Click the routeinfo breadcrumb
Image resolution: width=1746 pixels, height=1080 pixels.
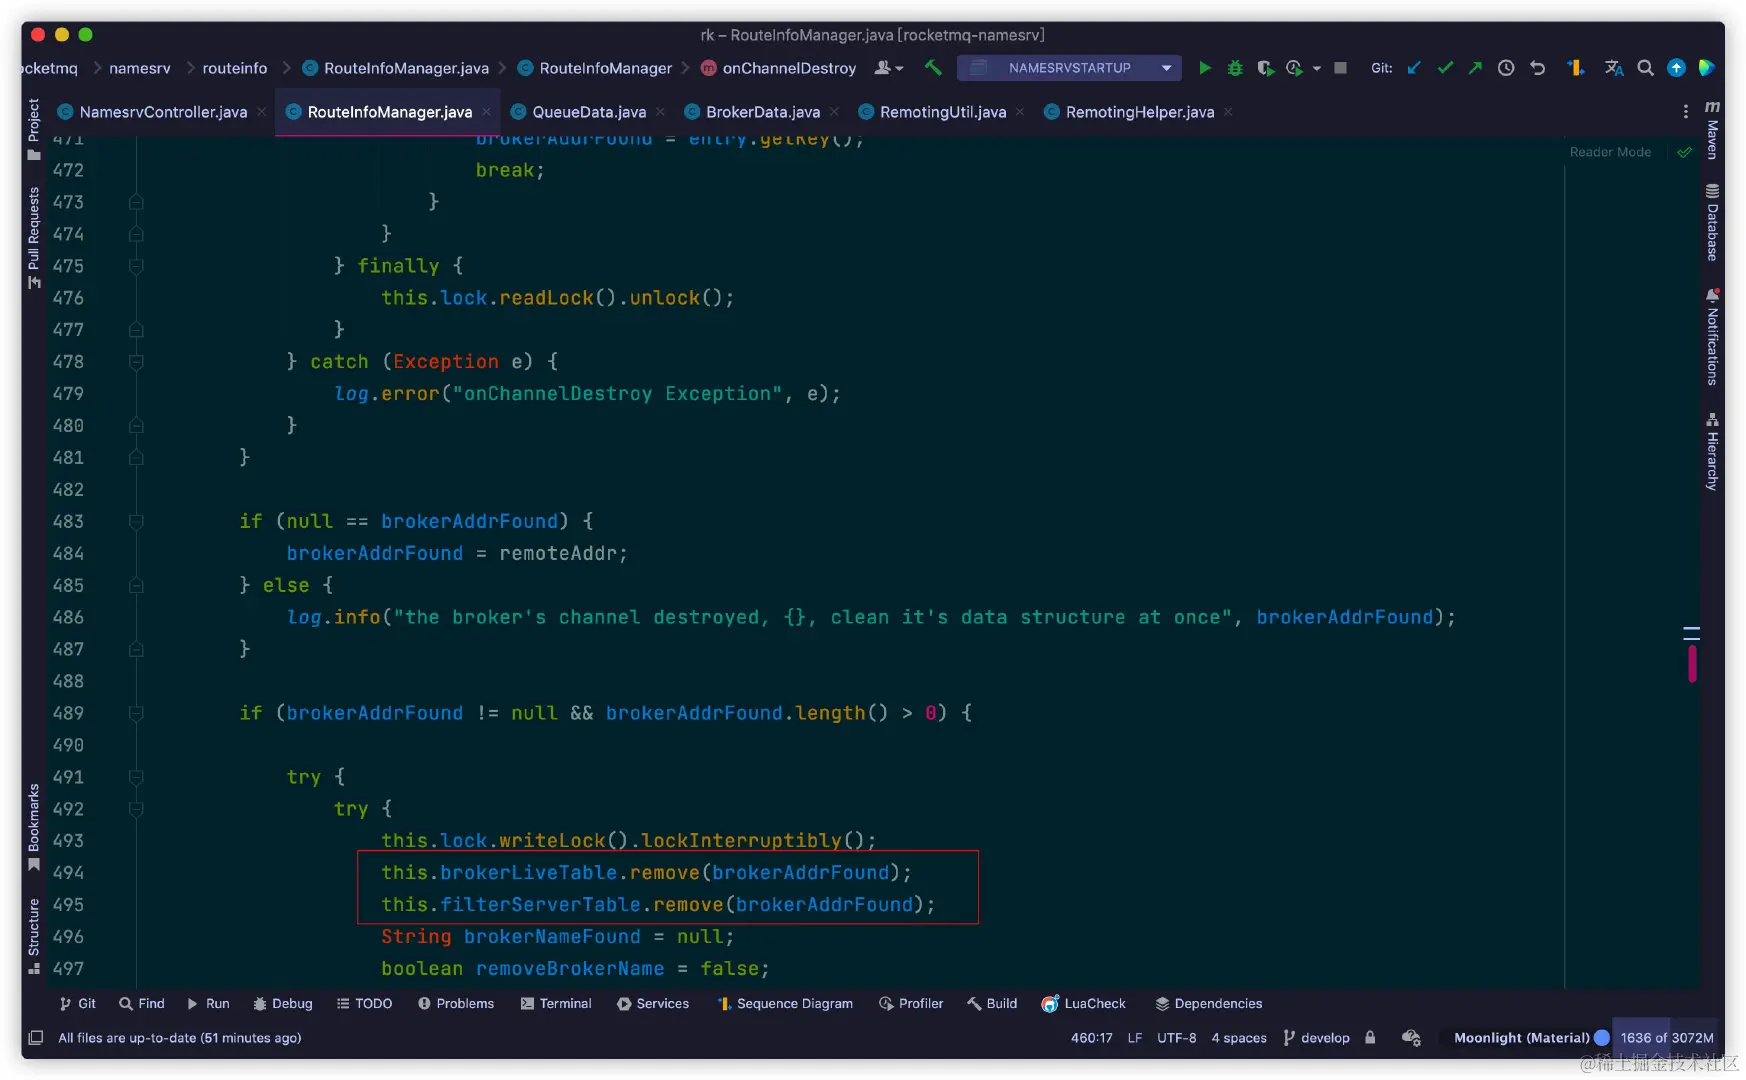click(235, 68)
